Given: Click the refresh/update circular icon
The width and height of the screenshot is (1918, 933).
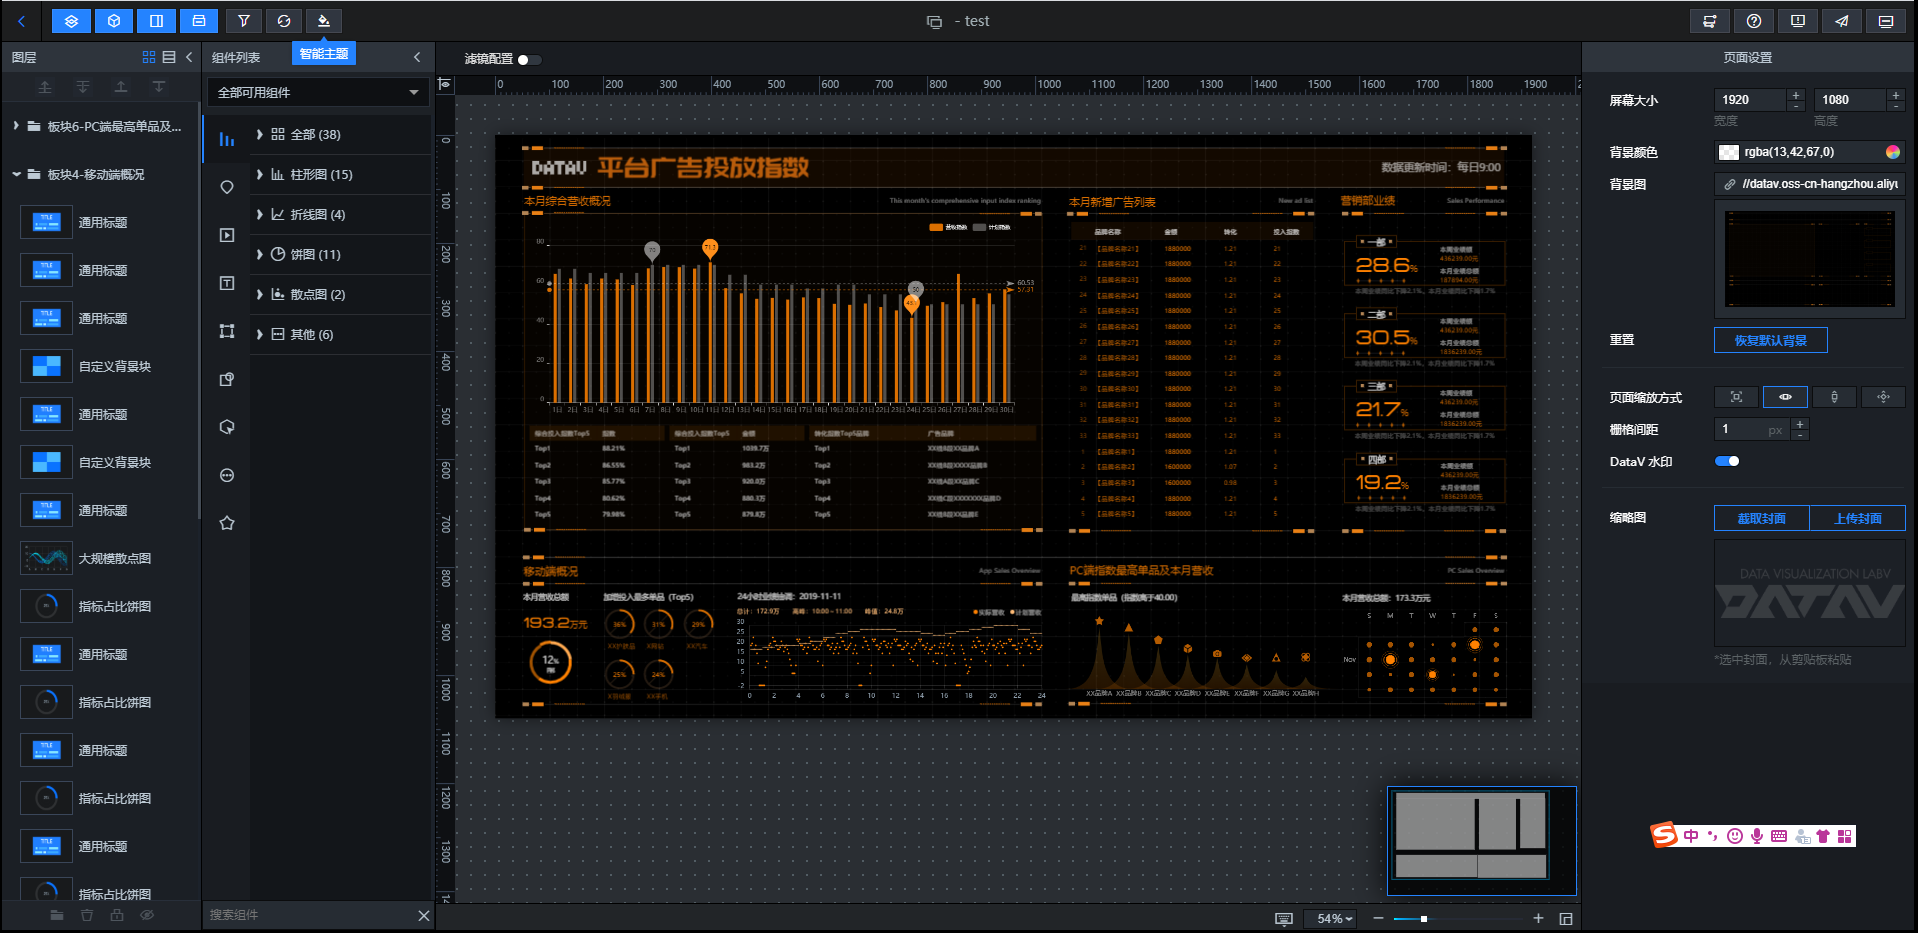Looking at the screenshot, I should click(x=284, y=21).
